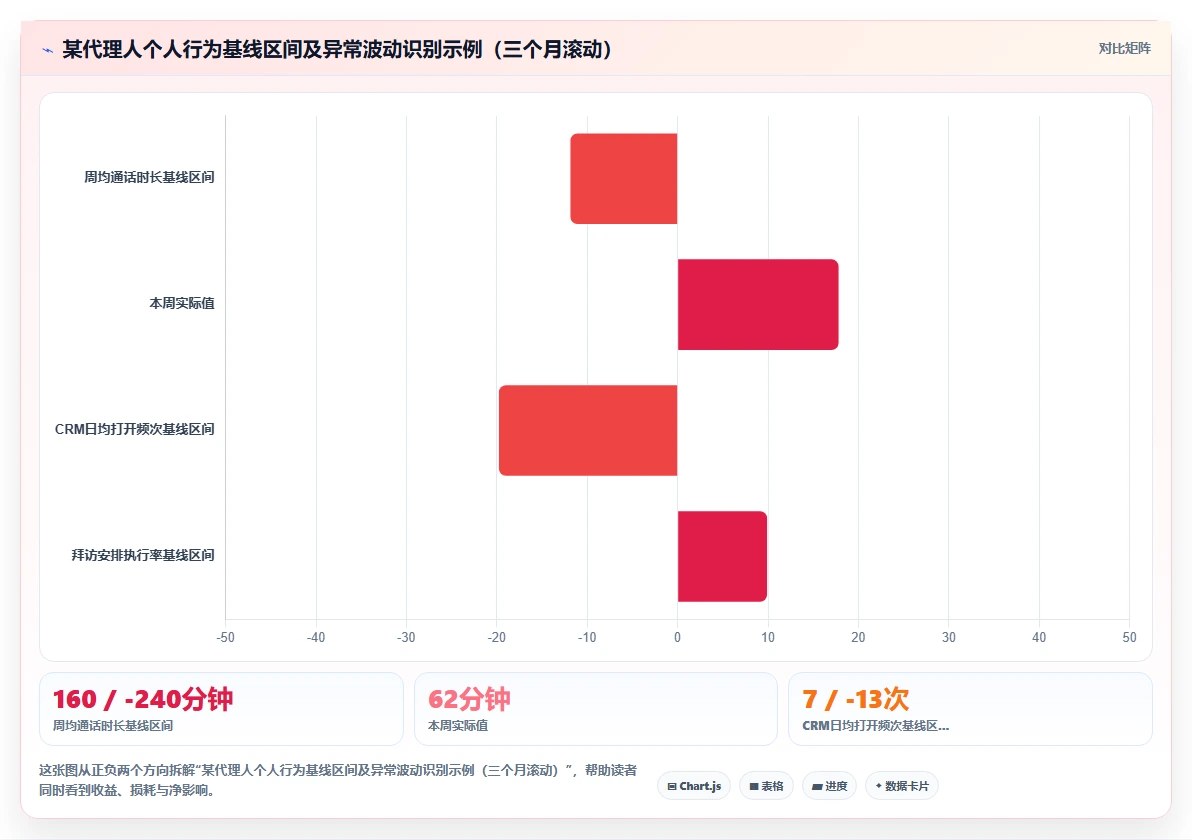This screenshot has height=840, width=1192.
Task: Click the description paragraph starting 这张图从正负
Action: coord(338,780)
